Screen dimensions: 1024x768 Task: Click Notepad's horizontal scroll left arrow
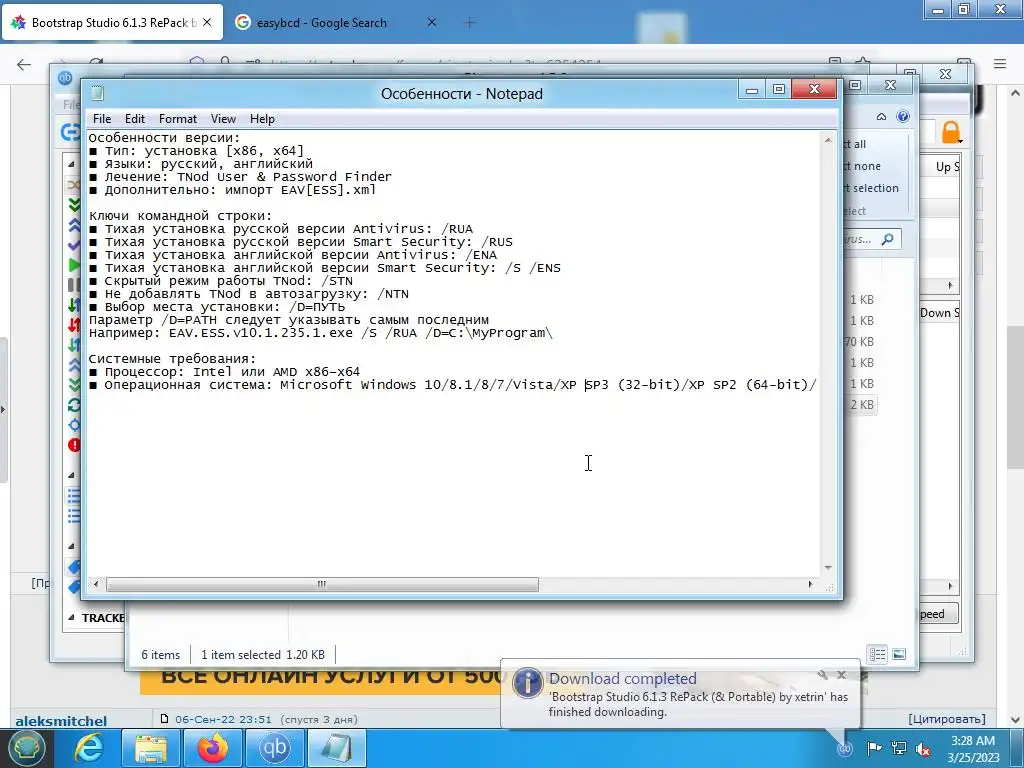pyautogui.click(x=96, y=584)
